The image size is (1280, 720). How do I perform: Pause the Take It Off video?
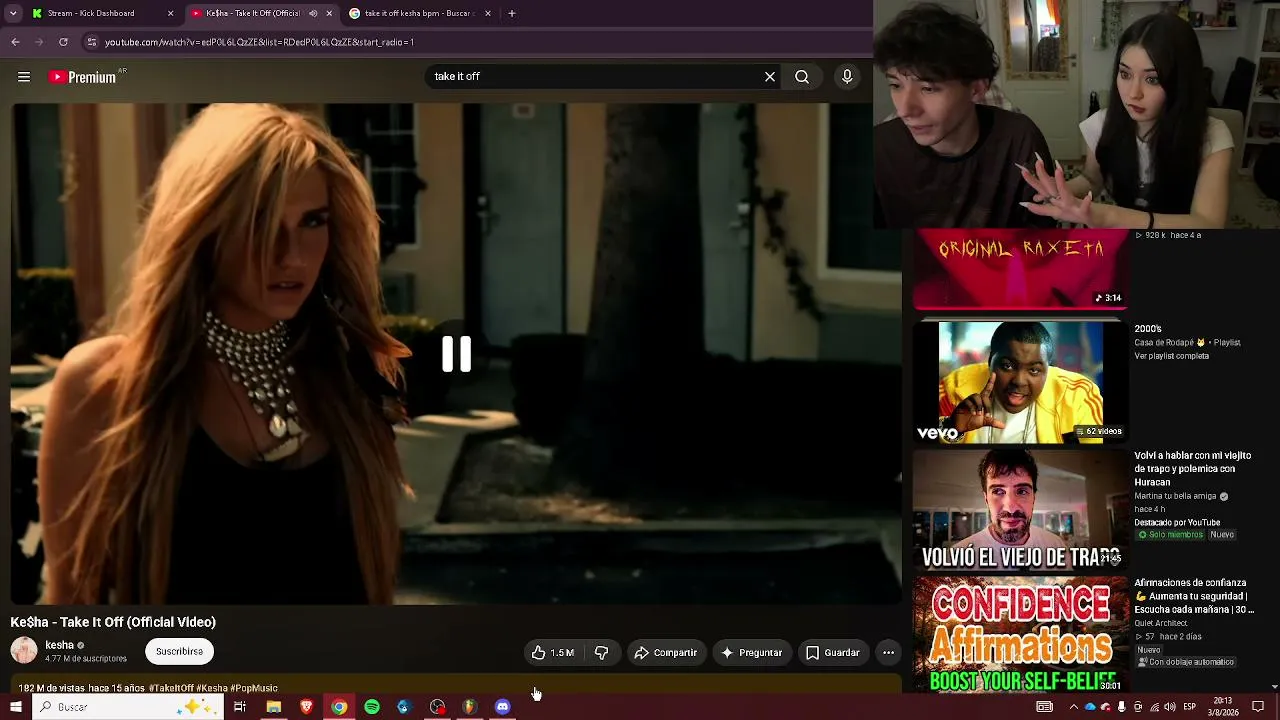pos(457,354)
